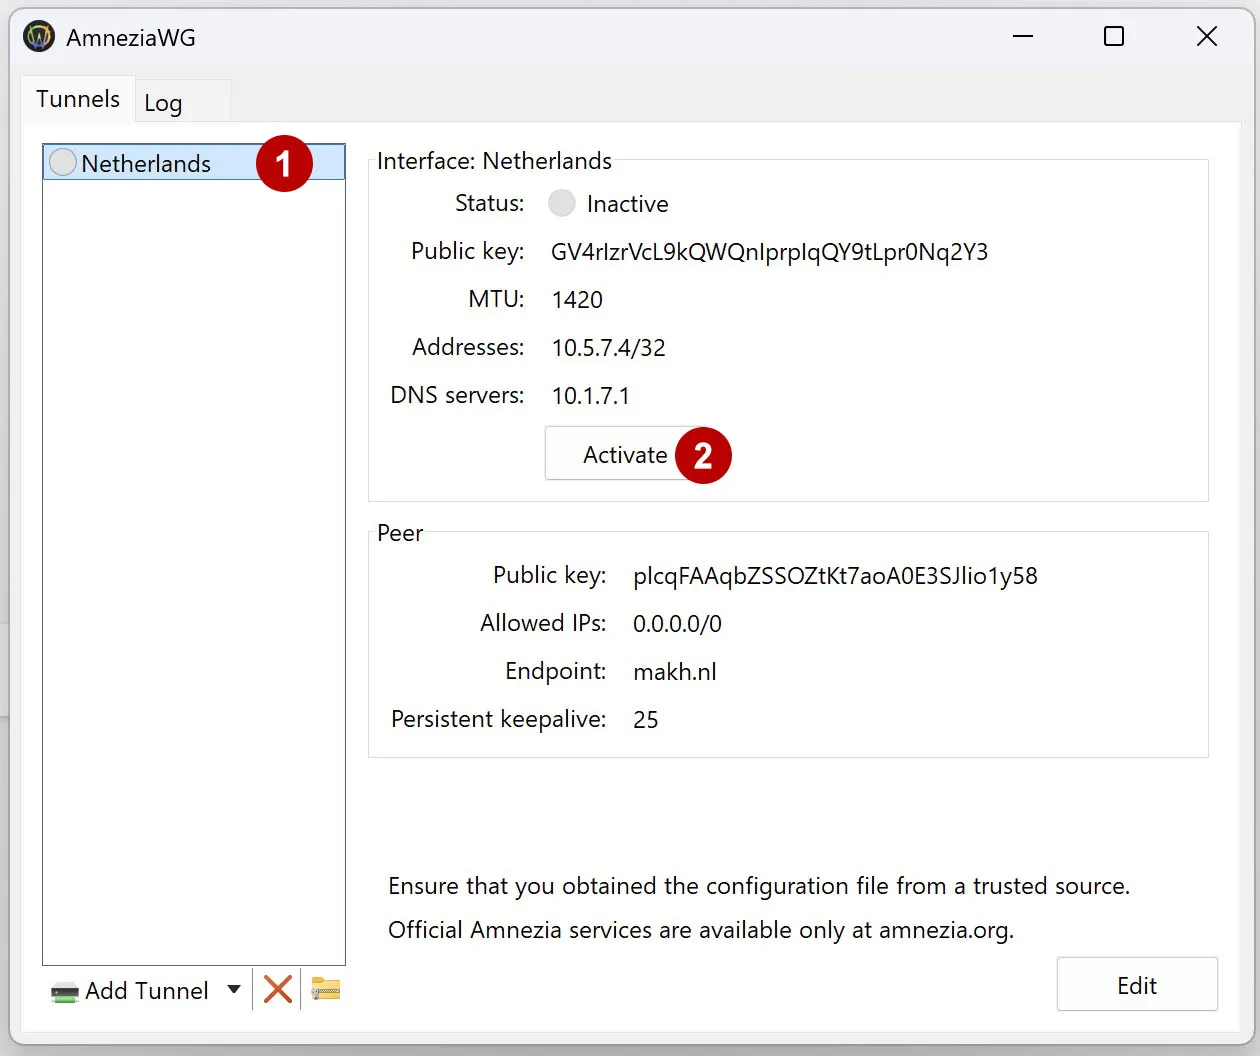Click the amnezia.org text in the notice

point(945,930)
